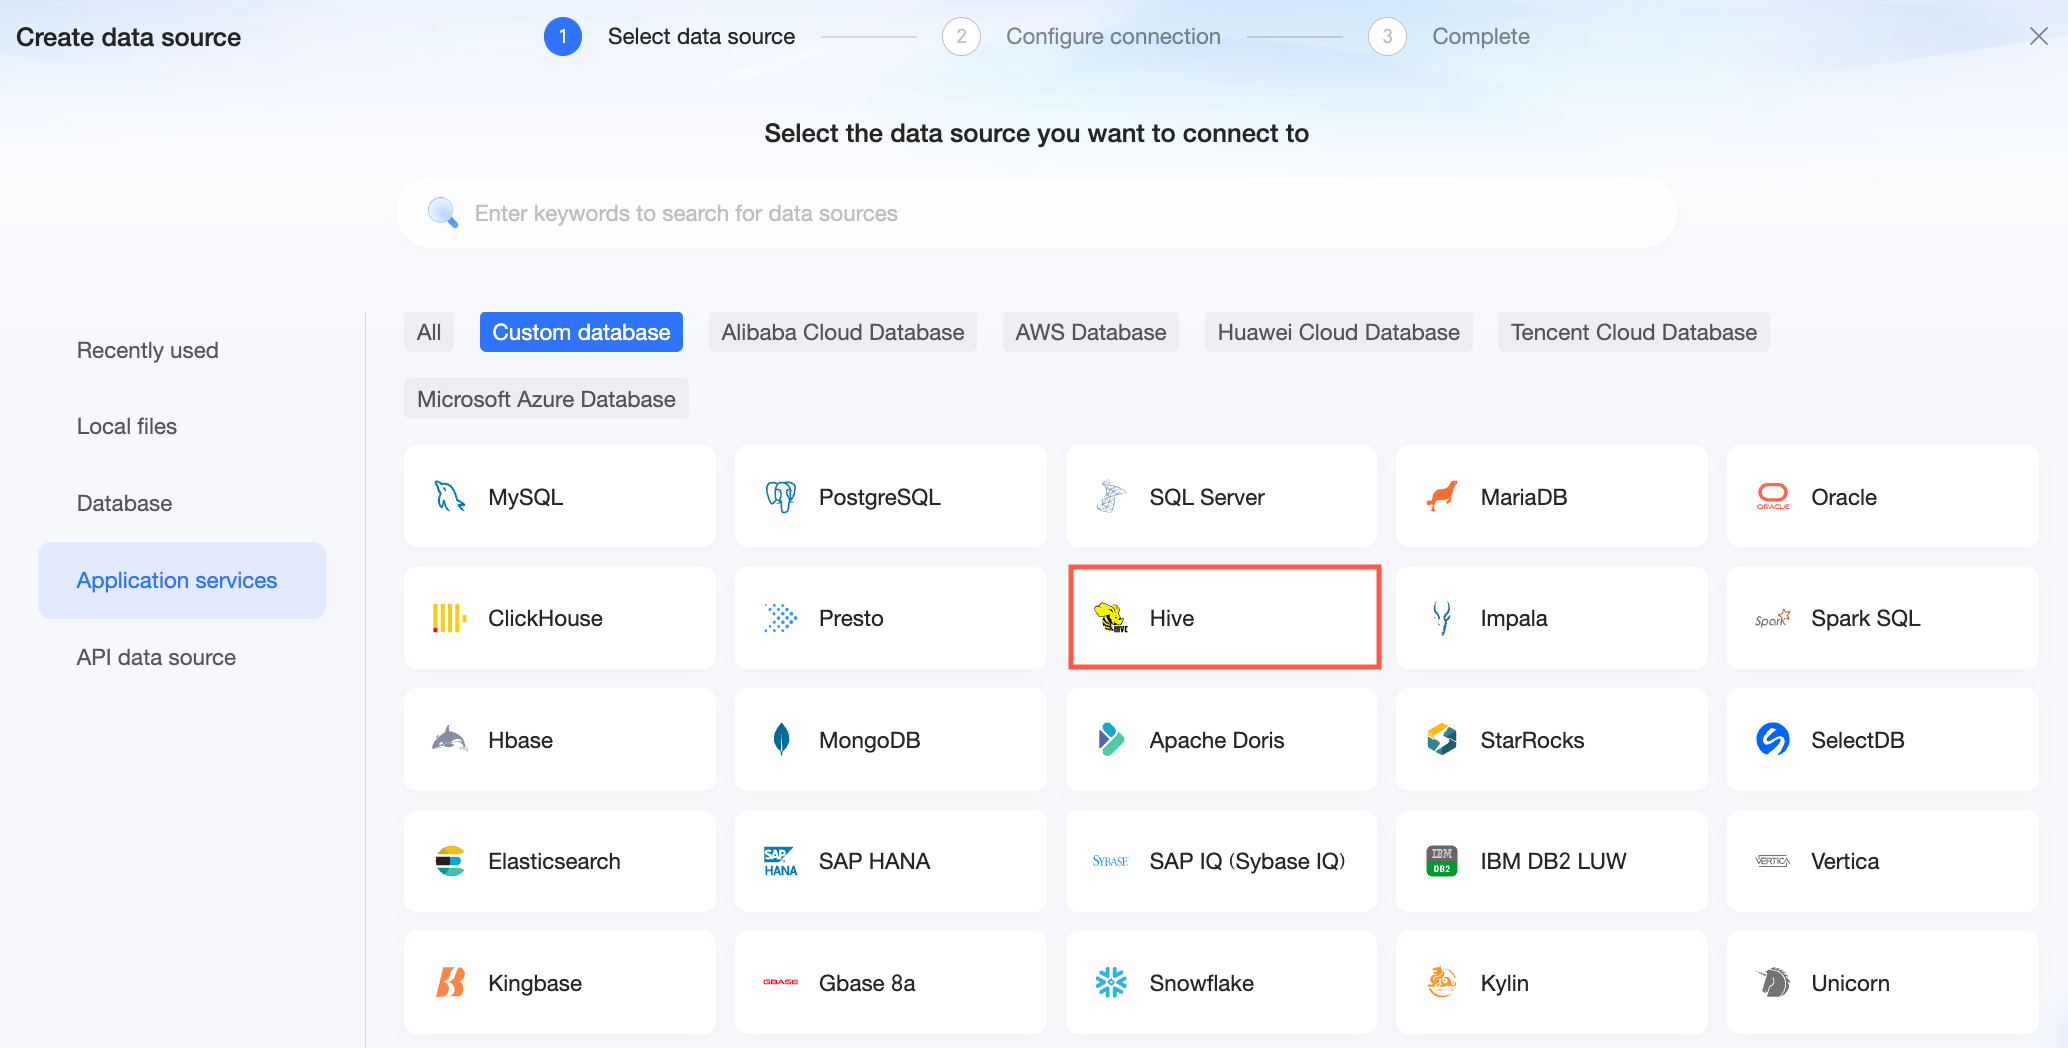This screenshot has height=1048, width=2068.
Task: Click the data source search field
Action: click(1036, 213)
